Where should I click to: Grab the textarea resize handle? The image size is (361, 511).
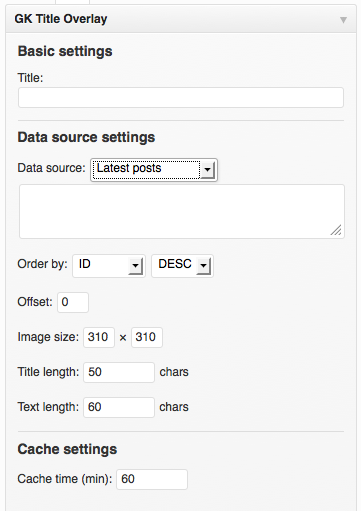336,230
